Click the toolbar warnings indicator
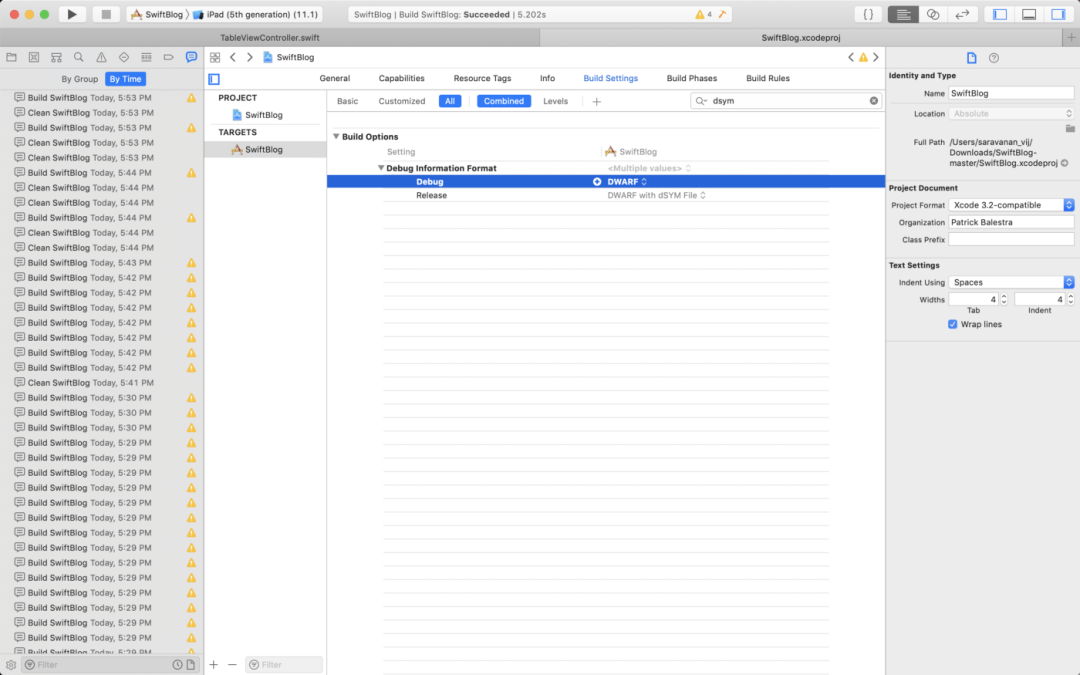Image resolution: width=1080 pixels, height=675 pixels. point(703,14)
